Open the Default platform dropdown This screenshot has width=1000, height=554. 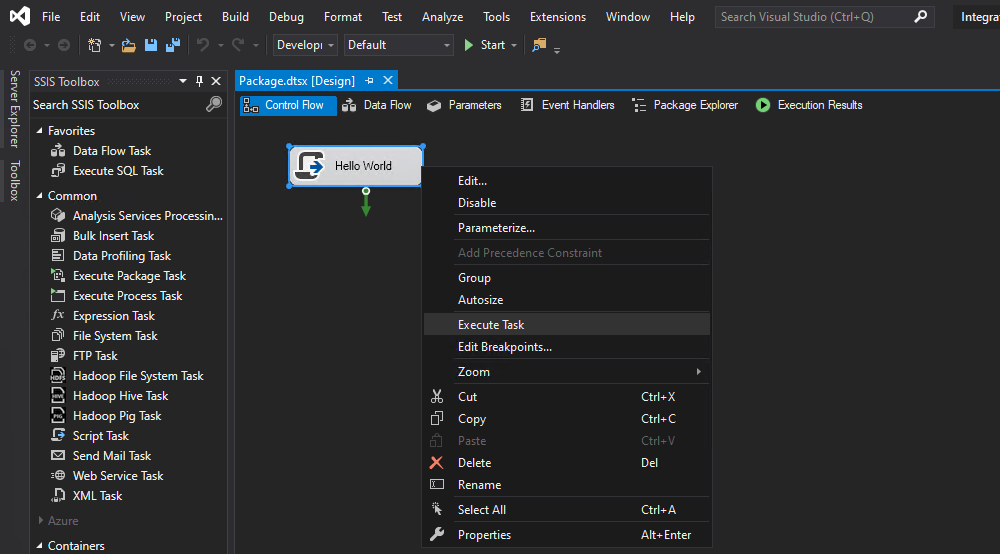pyautogui.click(x=399, y=45)
